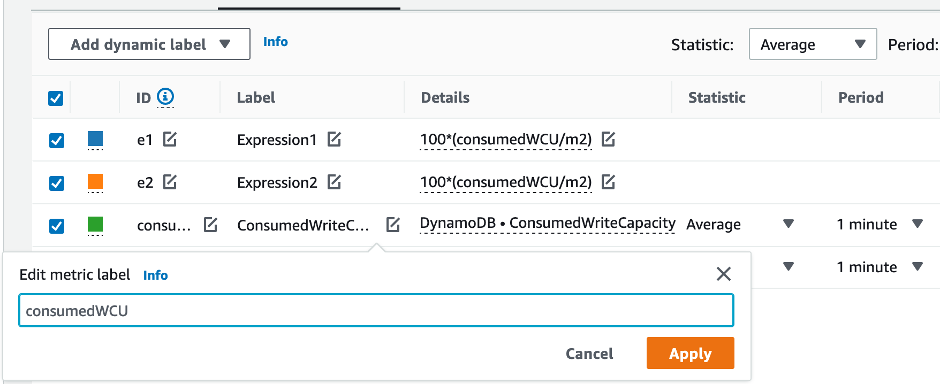Edit the consu... metric ID icon
Viewport: 941px width, 385px height.
pos(210,225)
